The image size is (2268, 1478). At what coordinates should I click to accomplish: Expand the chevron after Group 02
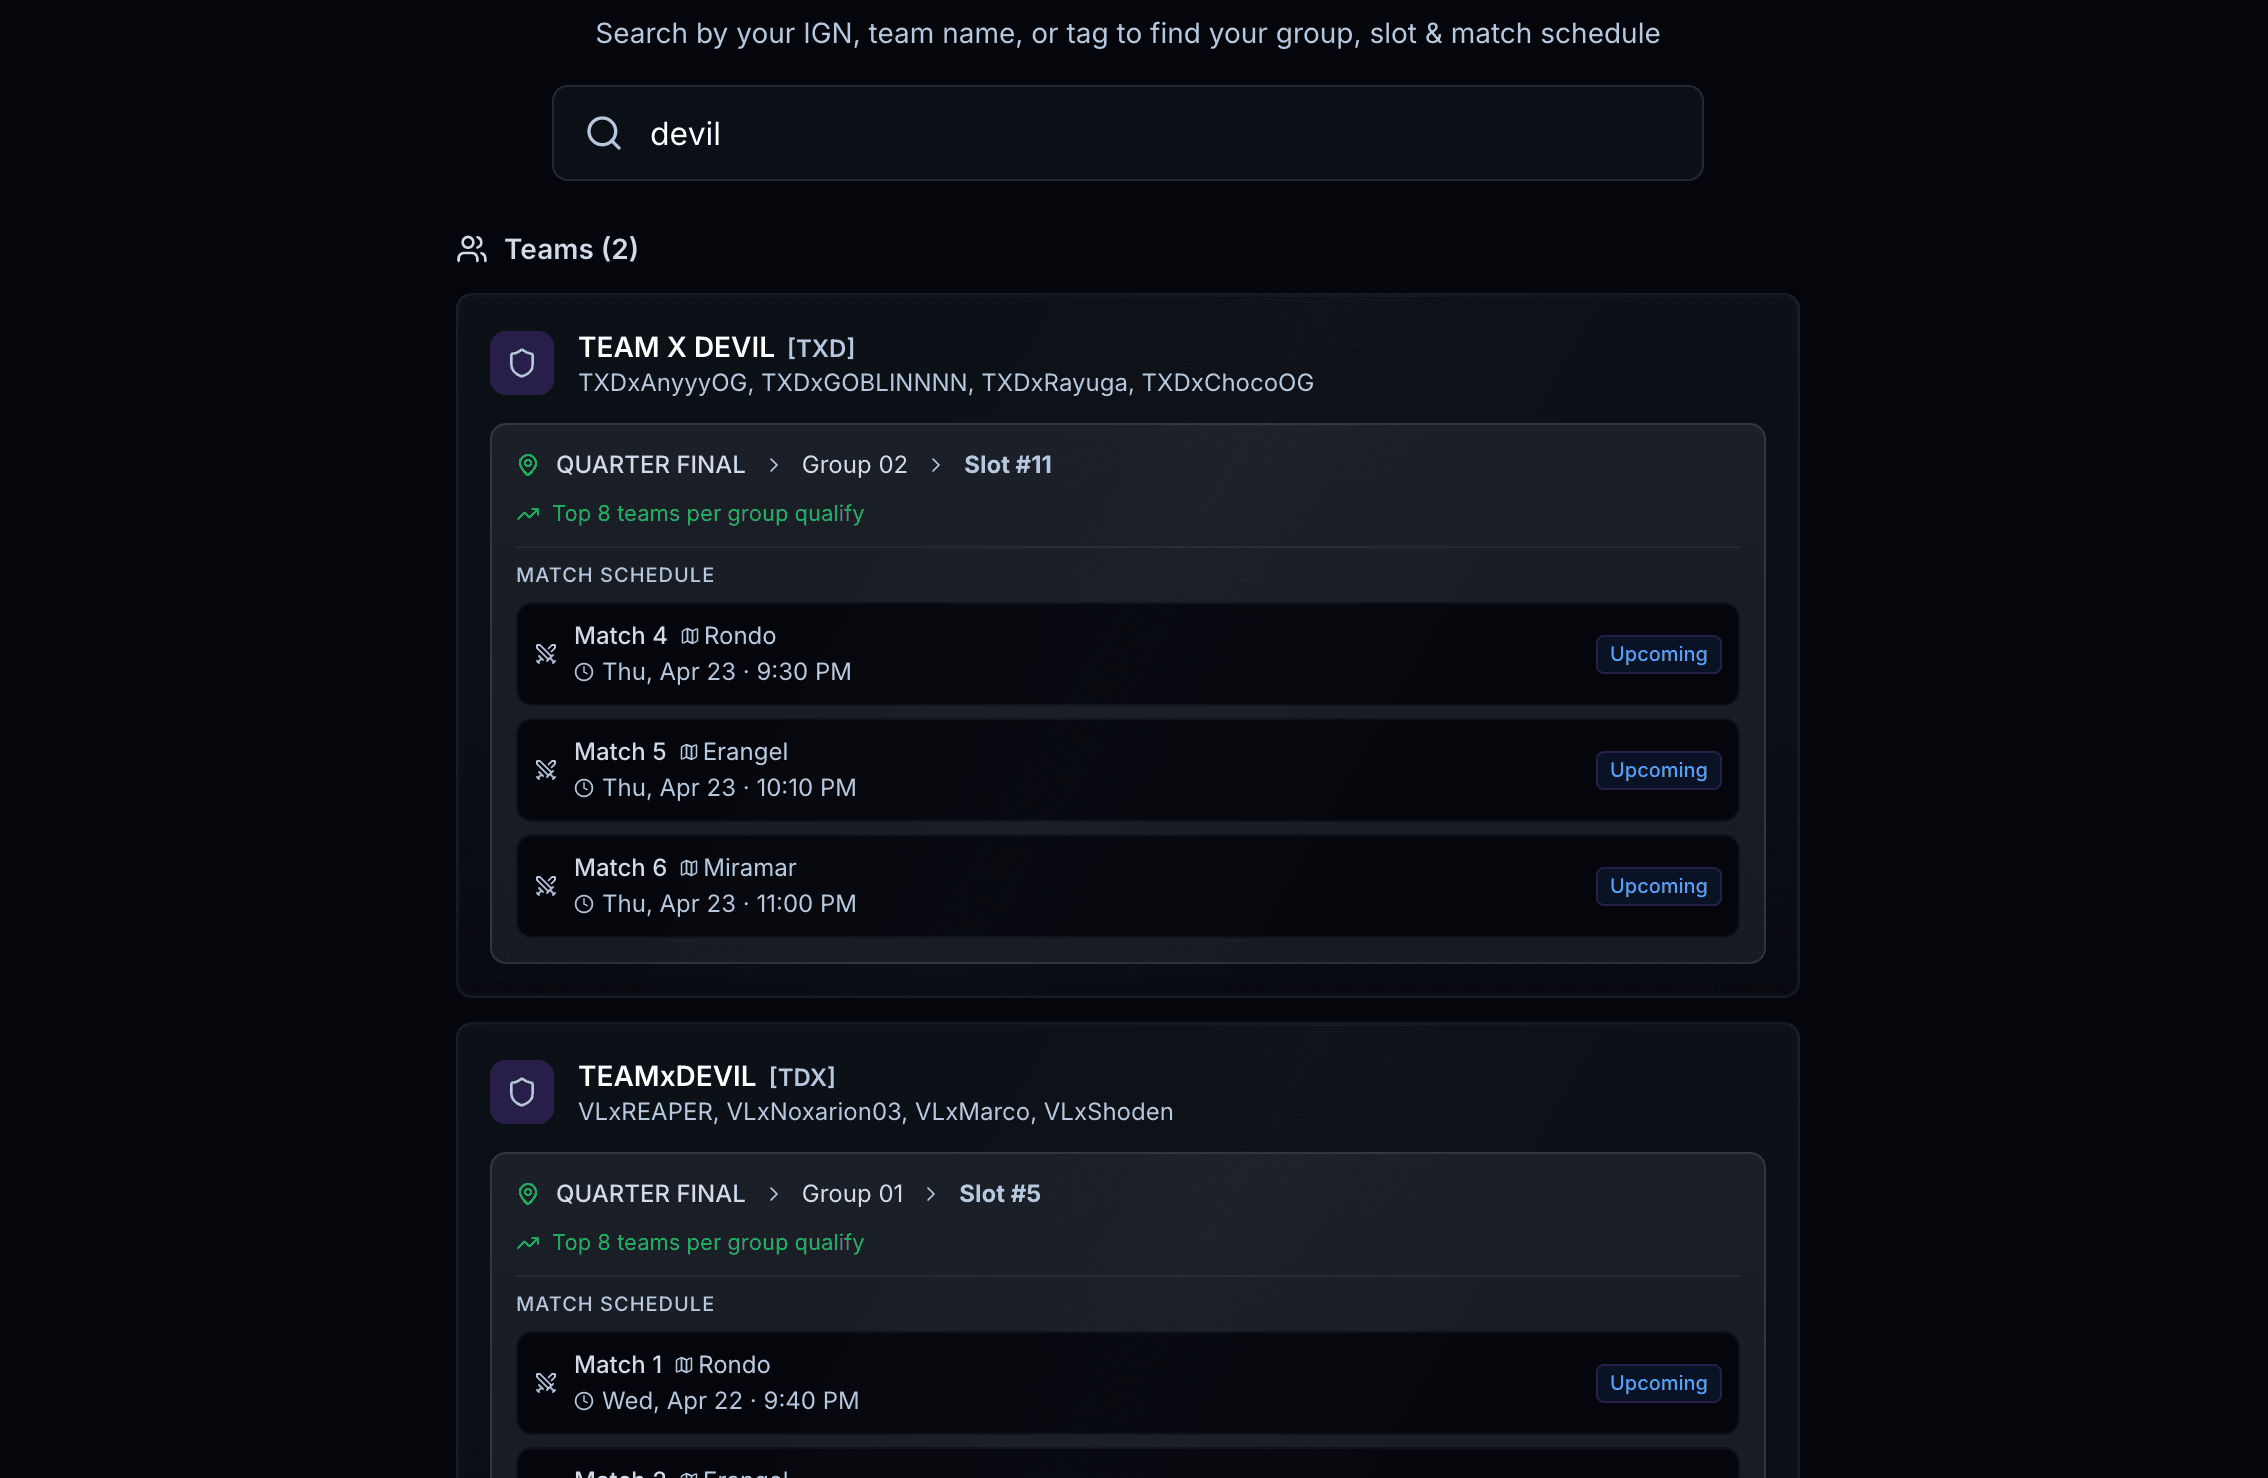point(935,464)
